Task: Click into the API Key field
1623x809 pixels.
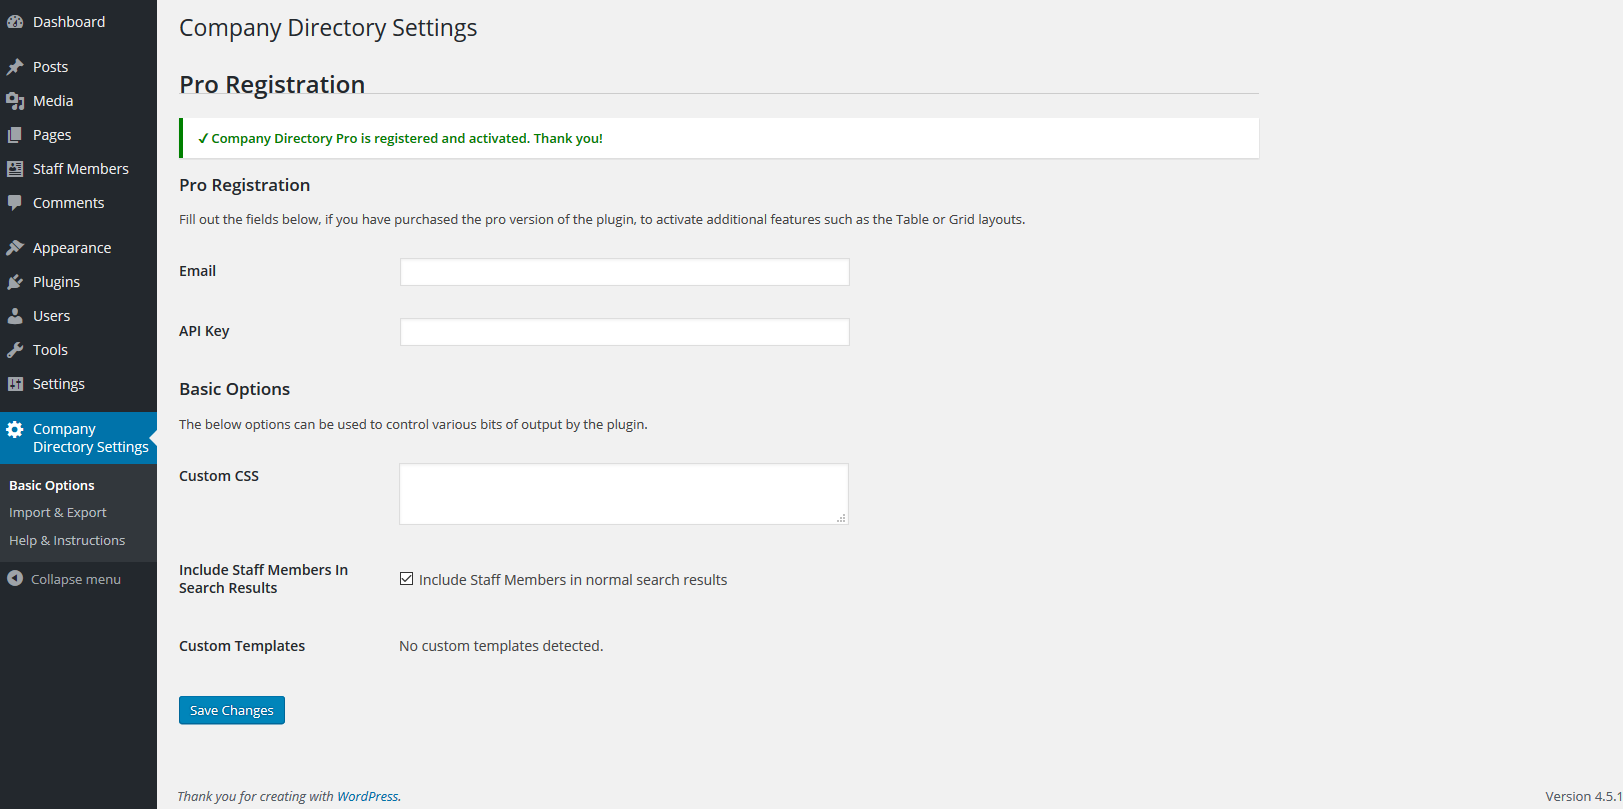Action: 624,332
